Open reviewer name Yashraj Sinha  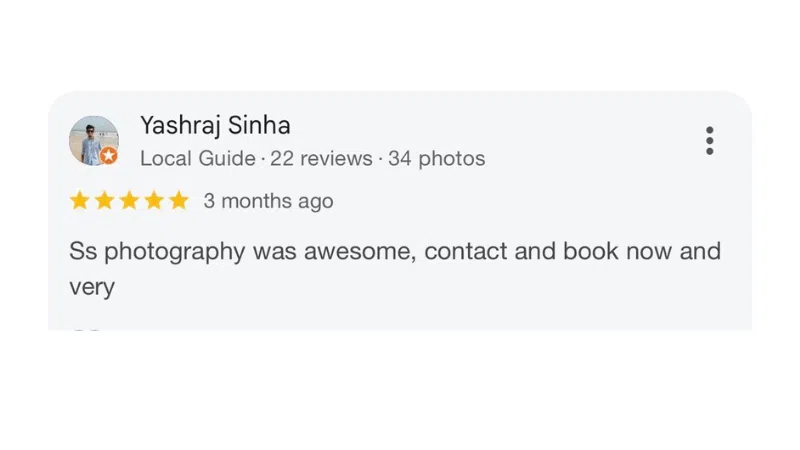pos(215,126)
